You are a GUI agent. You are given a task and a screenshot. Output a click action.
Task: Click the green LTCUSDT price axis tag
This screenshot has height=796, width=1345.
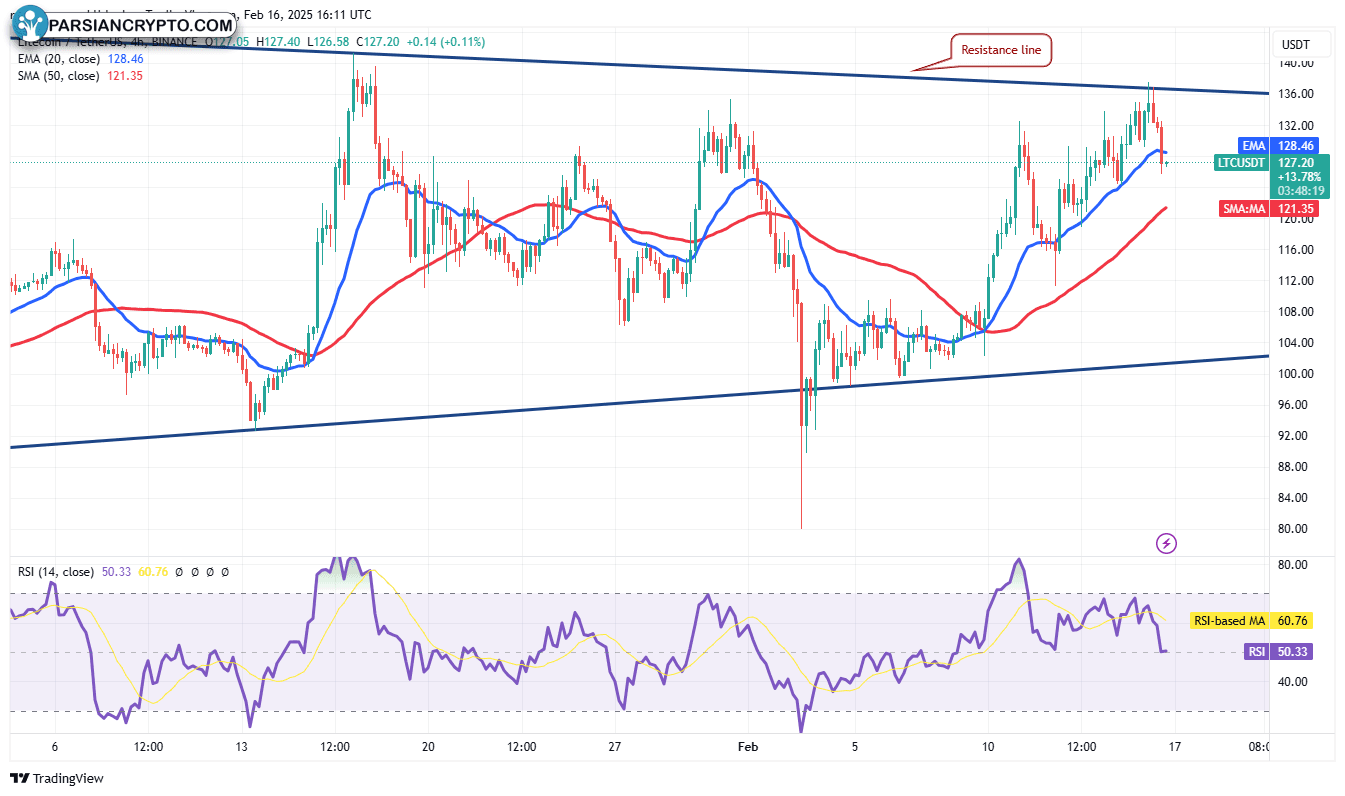1241,162
